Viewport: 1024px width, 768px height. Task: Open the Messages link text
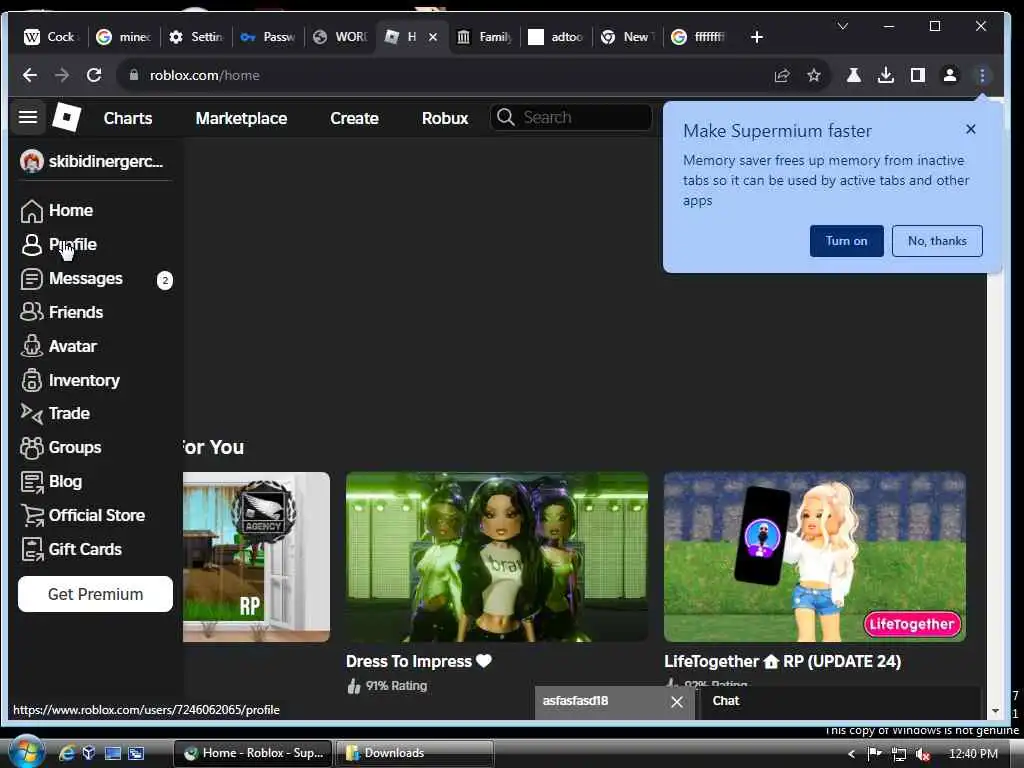86,278
